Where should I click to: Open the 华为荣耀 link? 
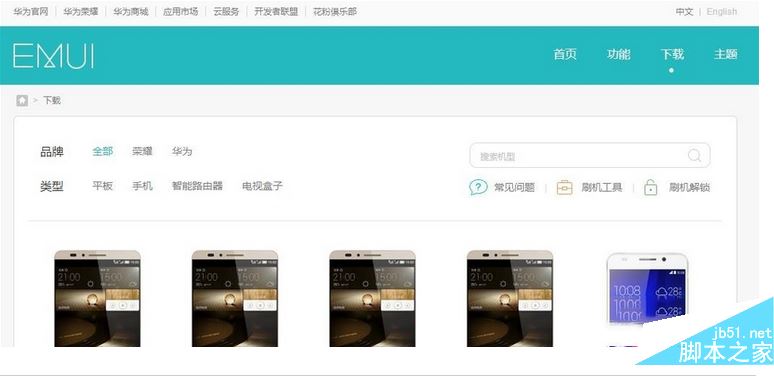[80, 11]
